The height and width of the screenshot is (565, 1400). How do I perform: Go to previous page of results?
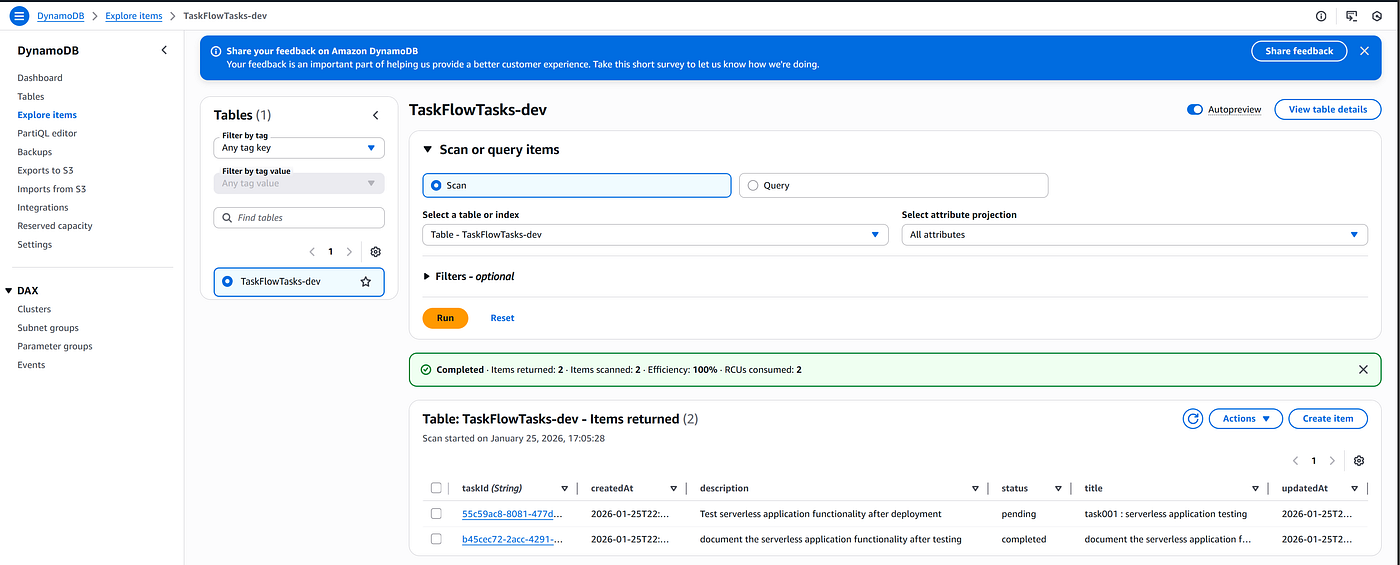(x=1296, y=461)
